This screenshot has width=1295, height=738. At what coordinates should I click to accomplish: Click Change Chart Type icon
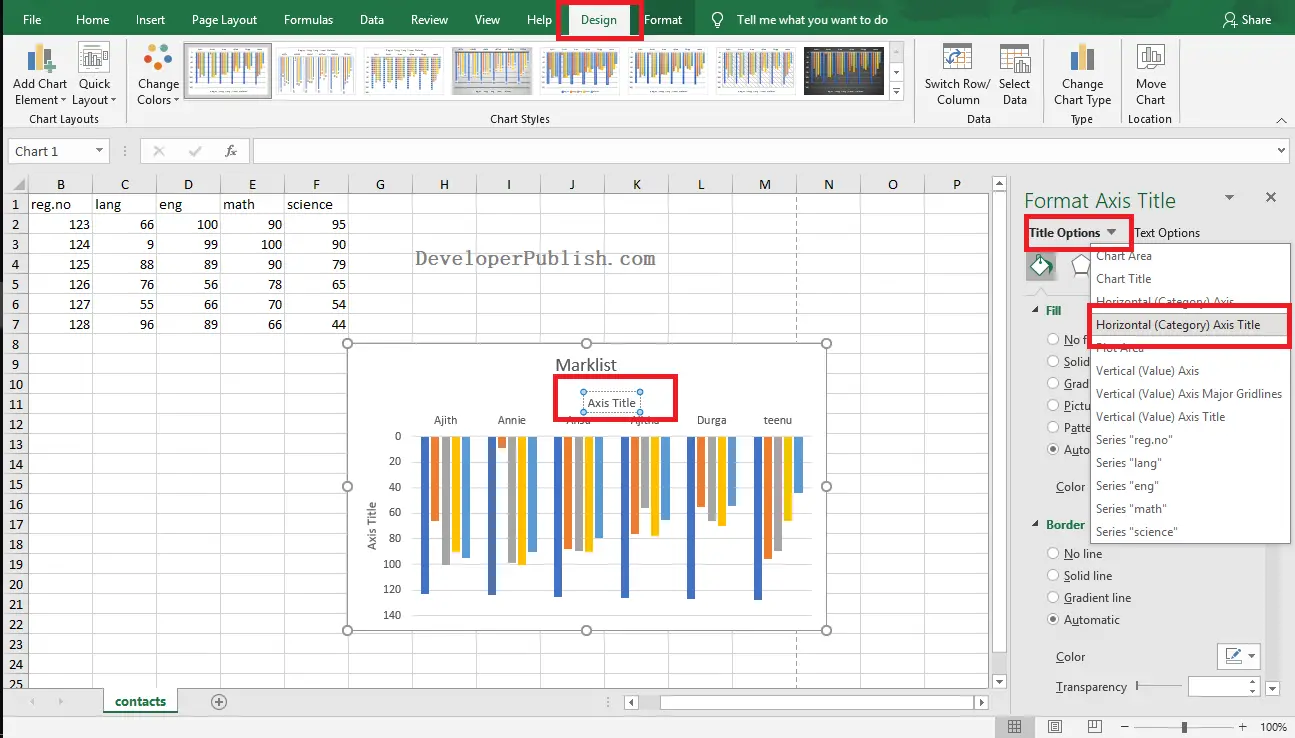pyautogui.click(x=1082, y=58)
